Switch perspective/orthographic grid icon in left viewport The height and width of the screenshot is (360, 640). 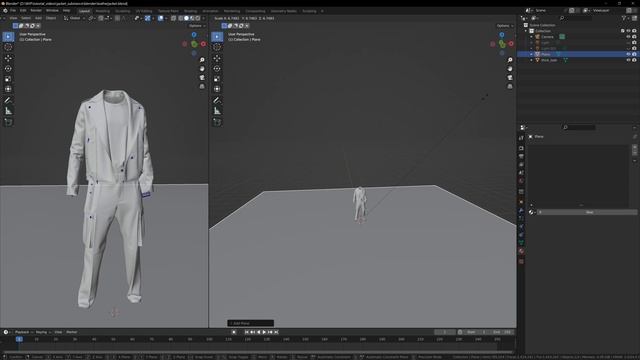(x=202, y=87)
